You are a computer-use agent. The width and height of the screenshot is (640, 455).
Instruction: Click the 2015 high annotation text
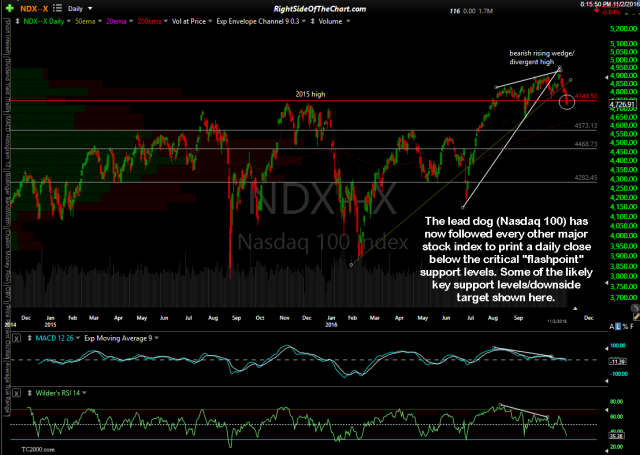point(310,94)
